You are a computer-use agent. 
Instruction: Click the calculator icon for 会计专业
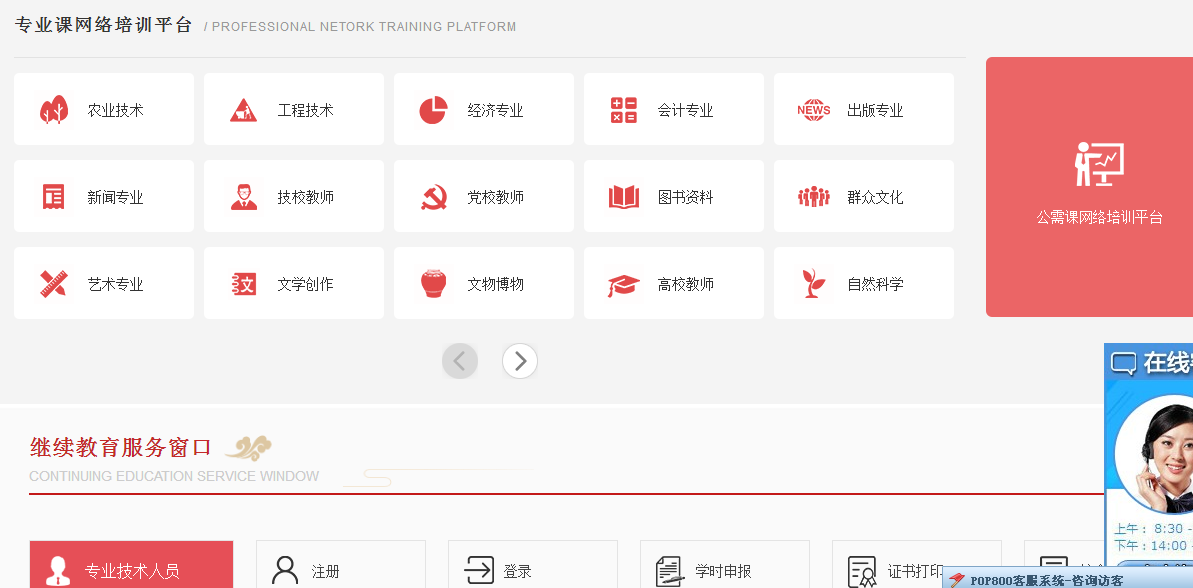click(x=624, y=110)
